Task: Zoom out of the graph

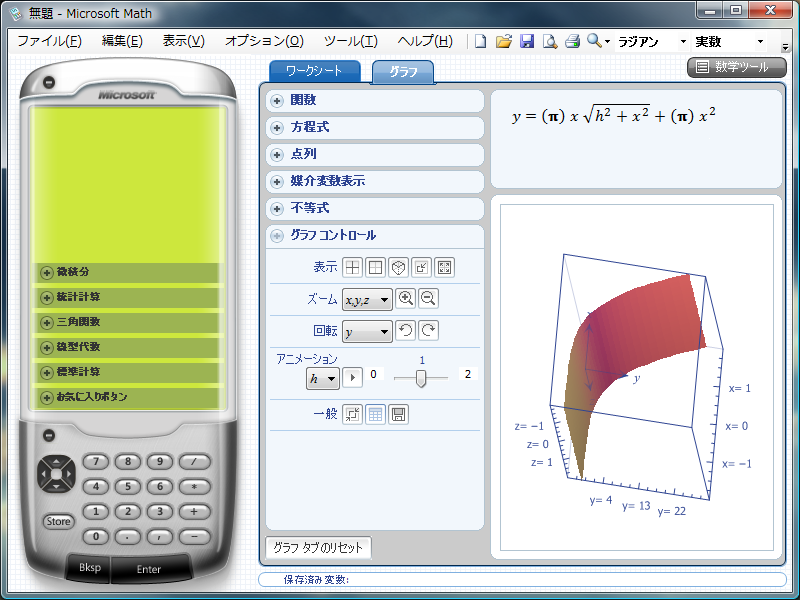Action: [x=429, y=299]
